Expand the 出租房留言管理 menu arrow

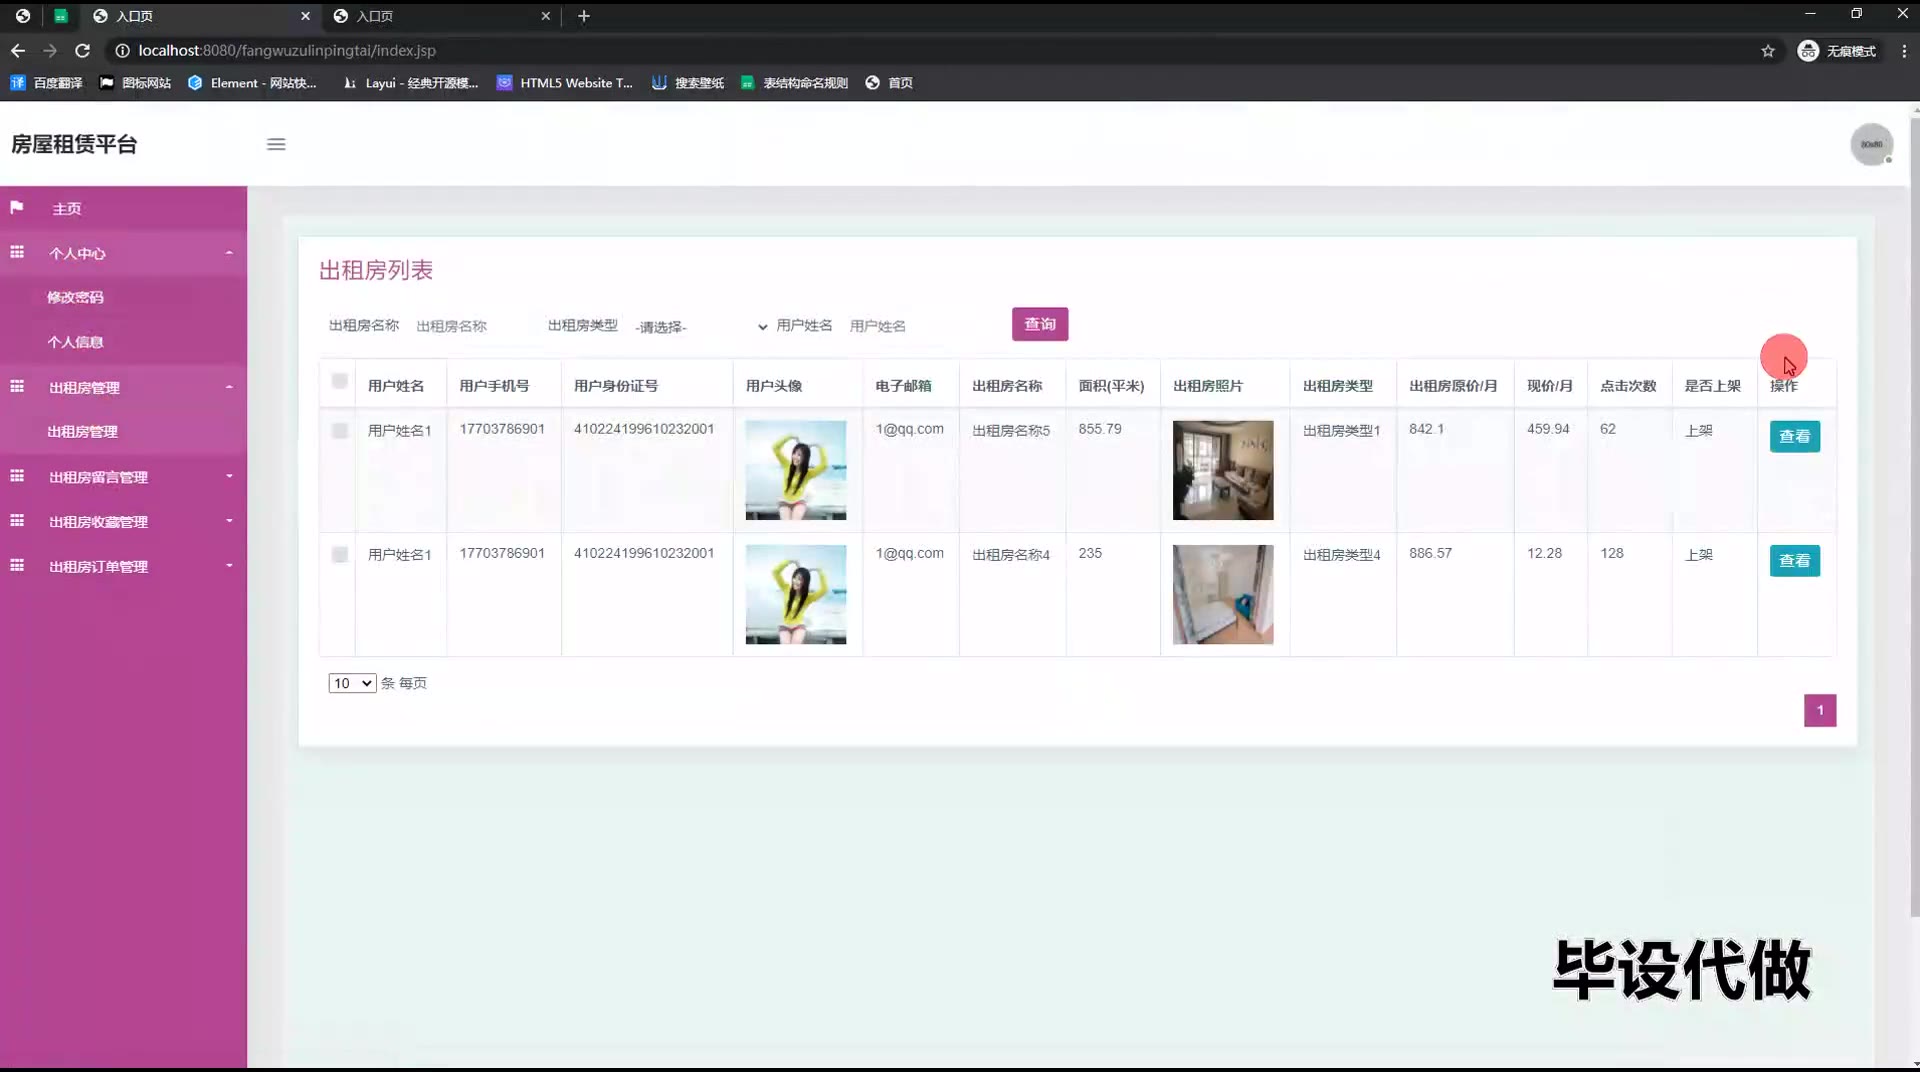(x=229, y=476)
